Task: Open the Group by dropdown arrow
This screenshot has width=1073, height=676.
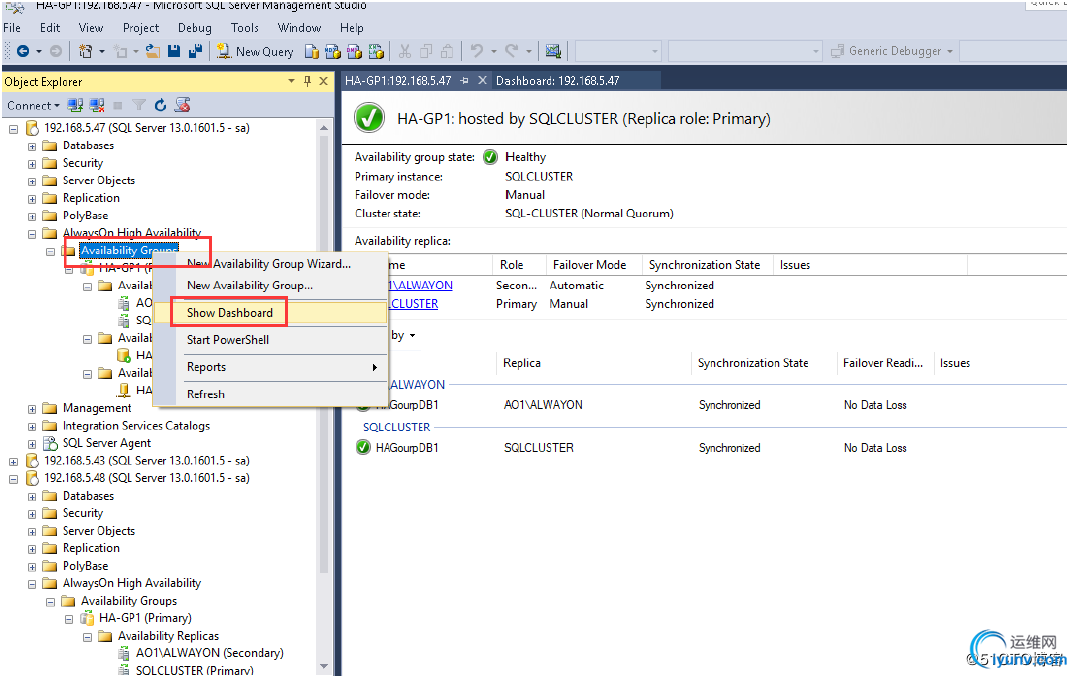Action: (x=412, y=335)
